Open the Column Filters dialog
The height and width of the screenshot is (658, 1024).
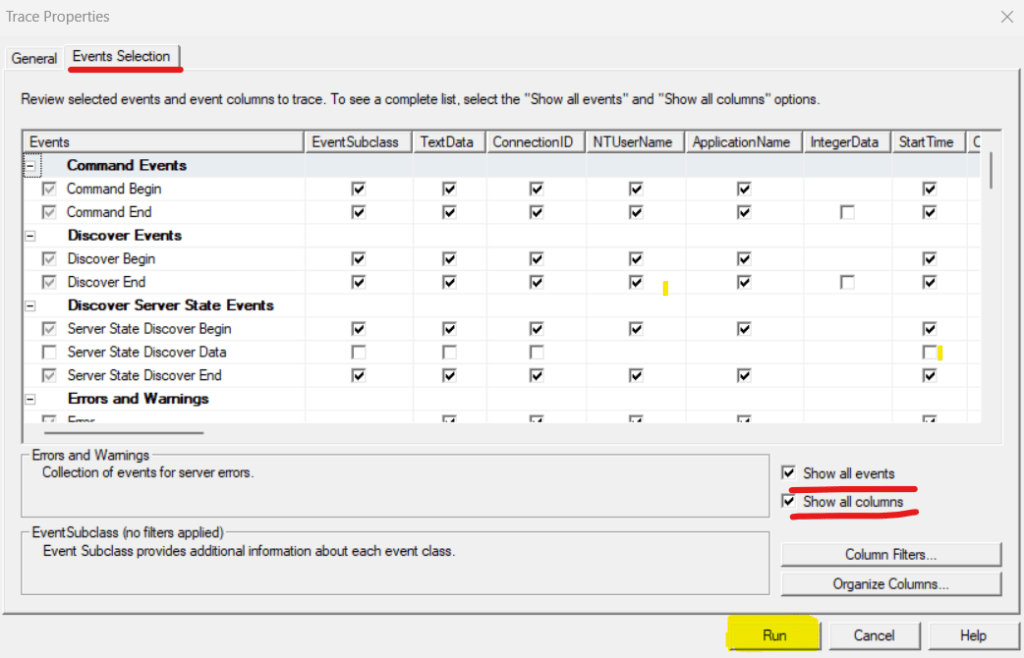[x=891, y=555]
